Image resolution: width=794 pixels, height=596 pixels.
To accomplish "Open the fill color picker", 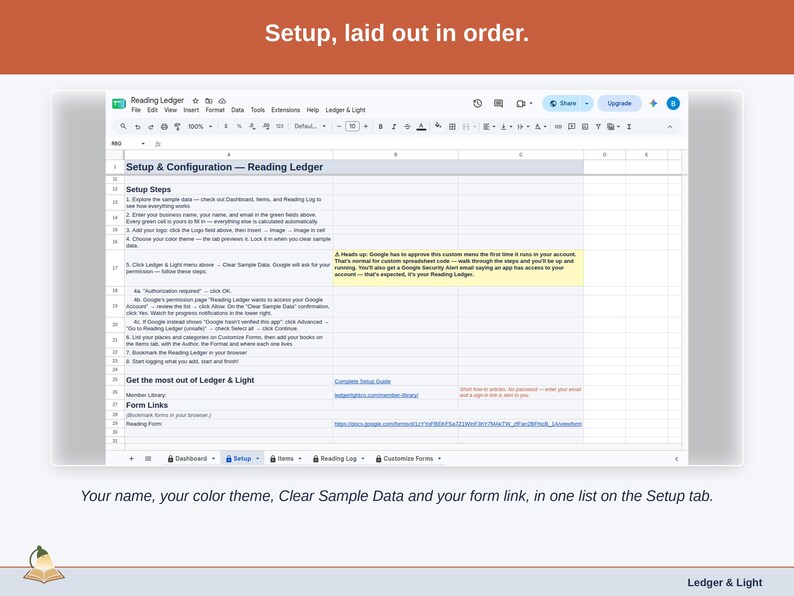I will coord(438,126).
